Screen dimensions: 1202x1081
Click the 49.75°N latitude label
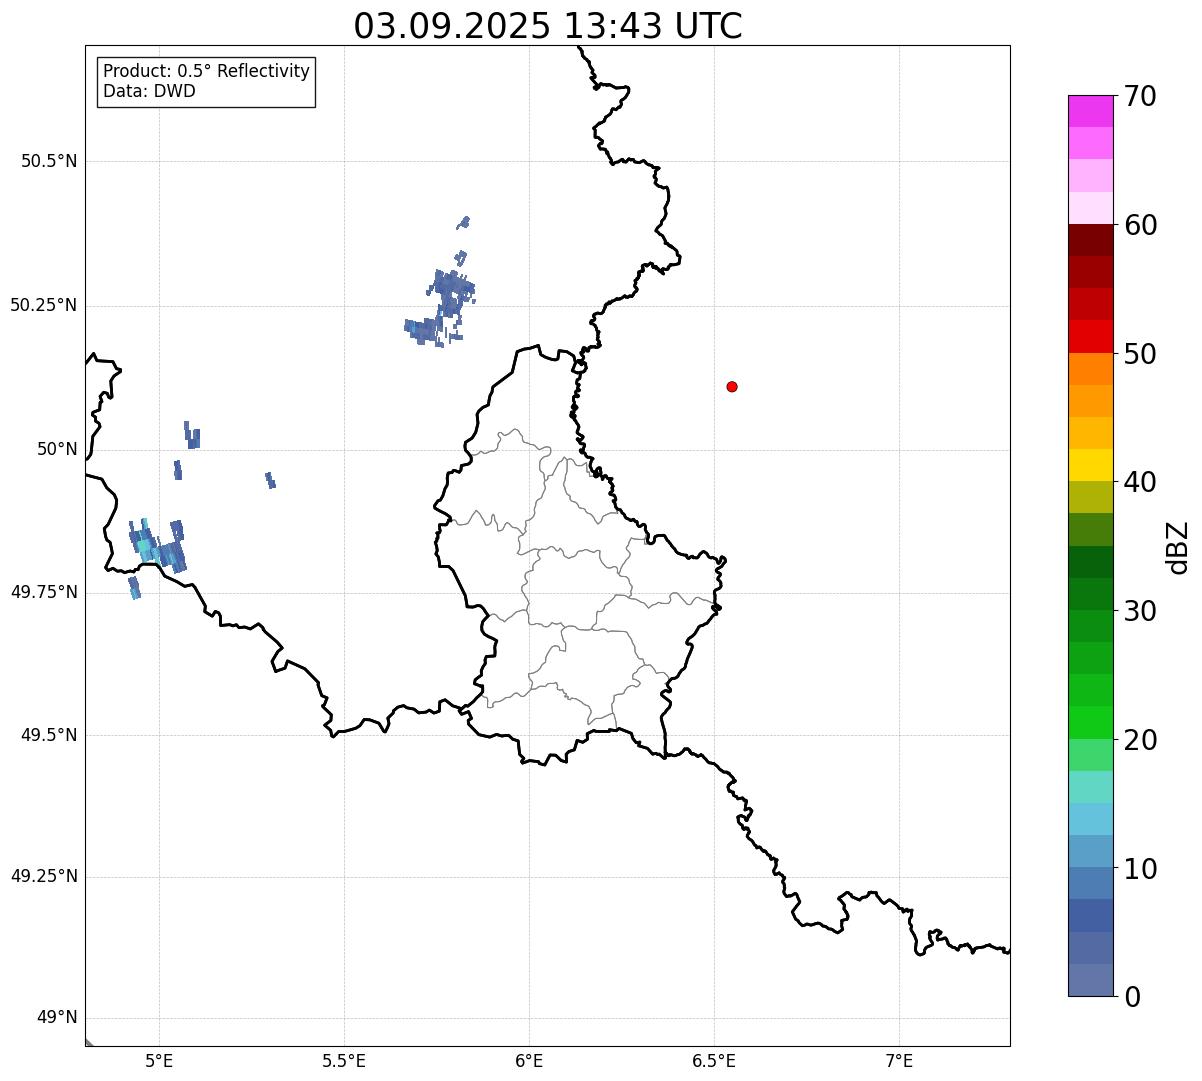tap(44, 592)
